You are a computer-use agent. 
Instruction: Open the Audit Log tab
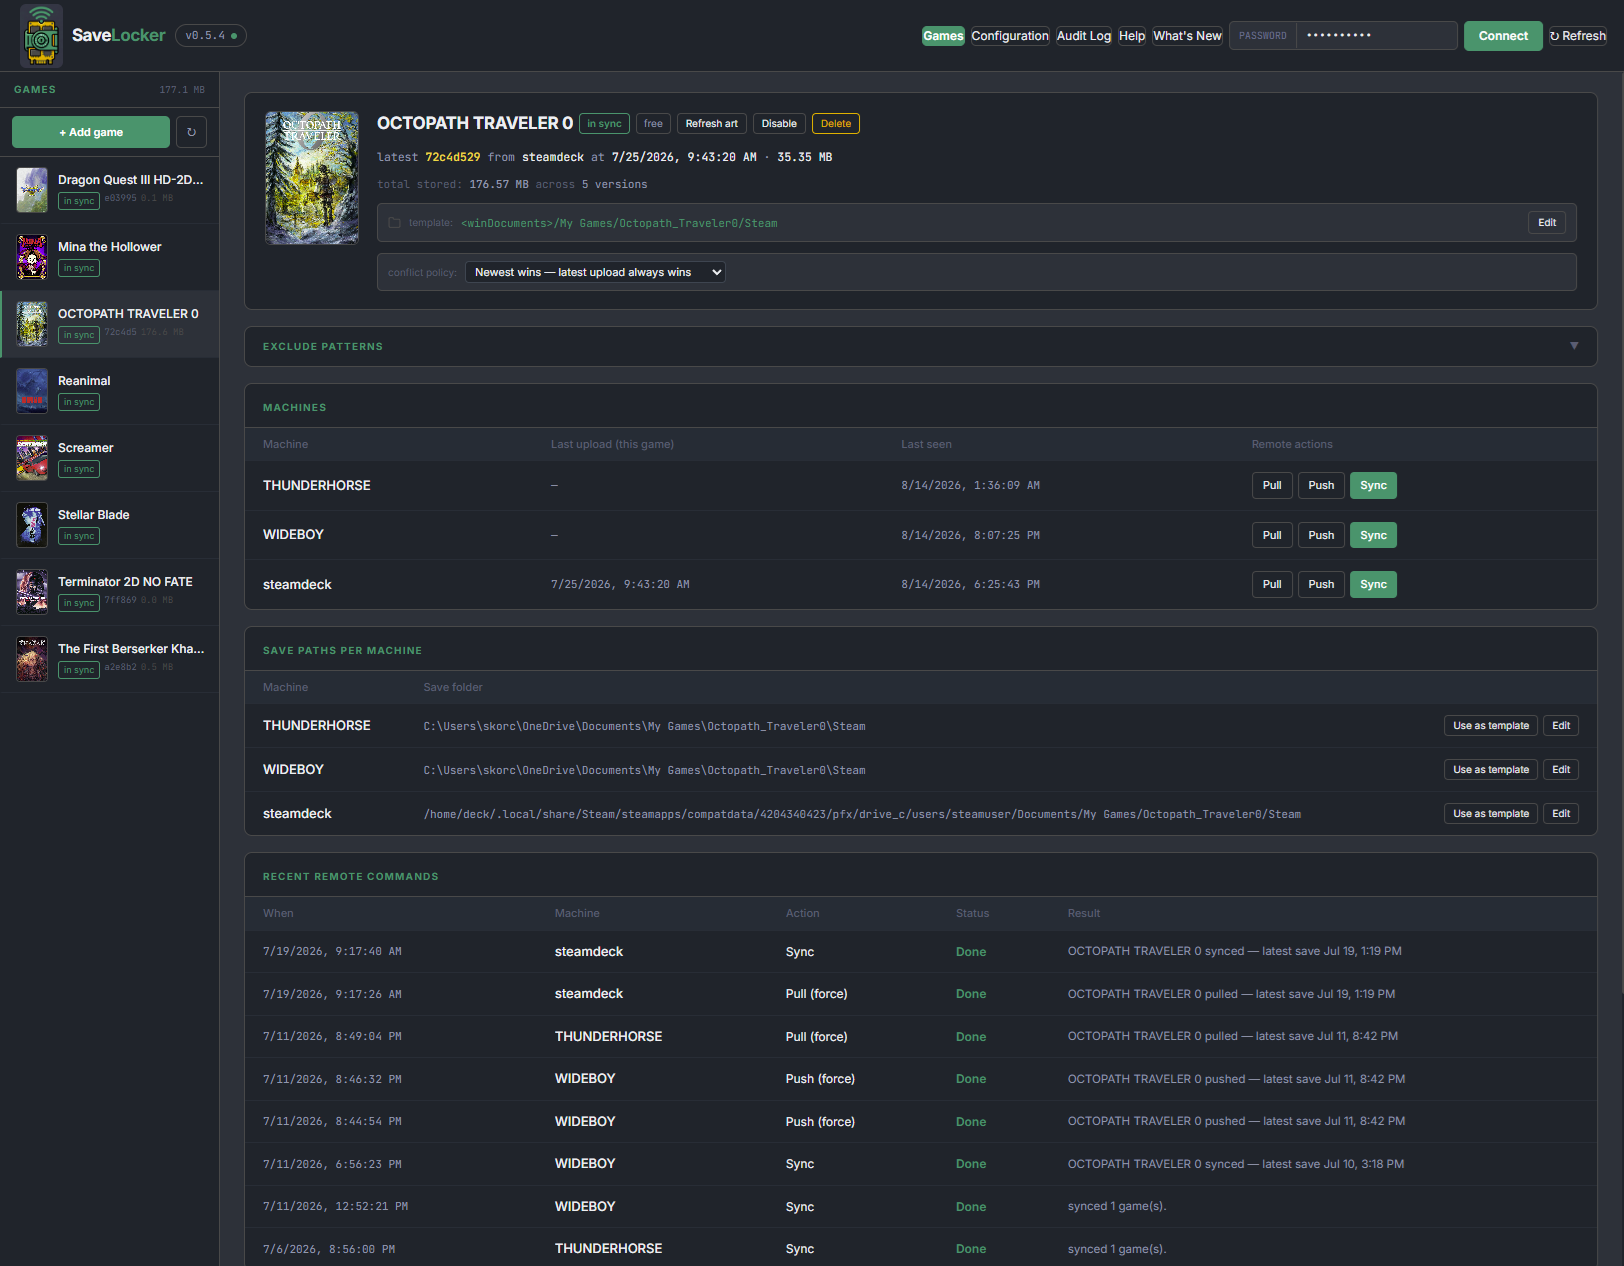pos(1084,36)
